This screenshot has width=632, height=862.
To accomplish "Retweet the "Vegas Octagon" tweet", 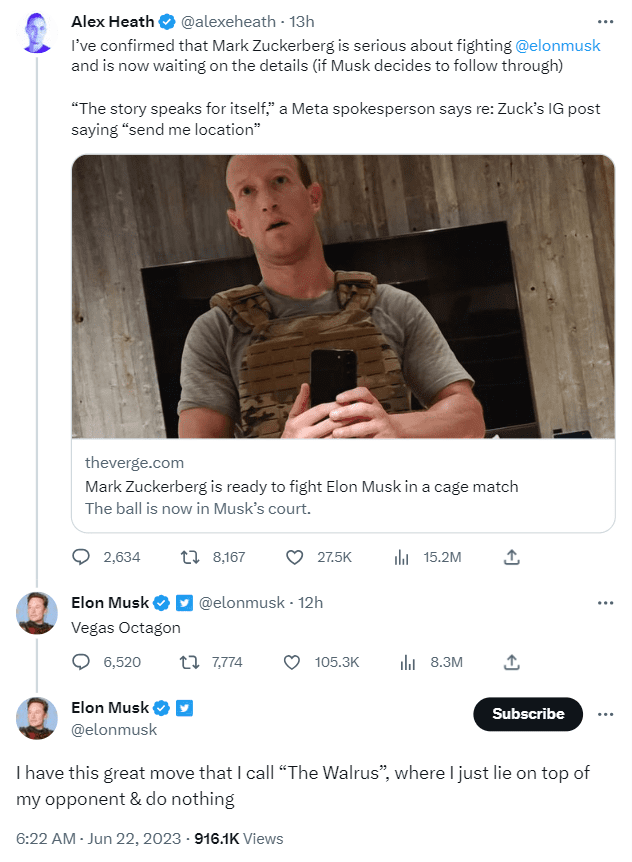I will [x=189, y=662].
